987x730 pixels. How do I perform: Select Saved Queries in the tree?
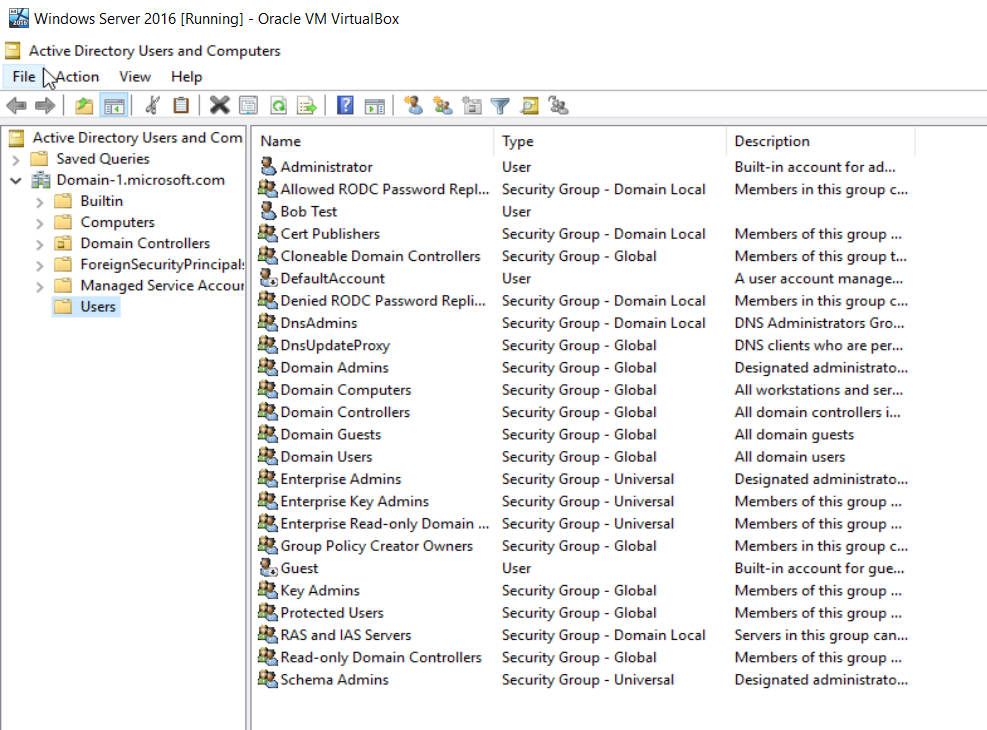[x=103, y=159]
